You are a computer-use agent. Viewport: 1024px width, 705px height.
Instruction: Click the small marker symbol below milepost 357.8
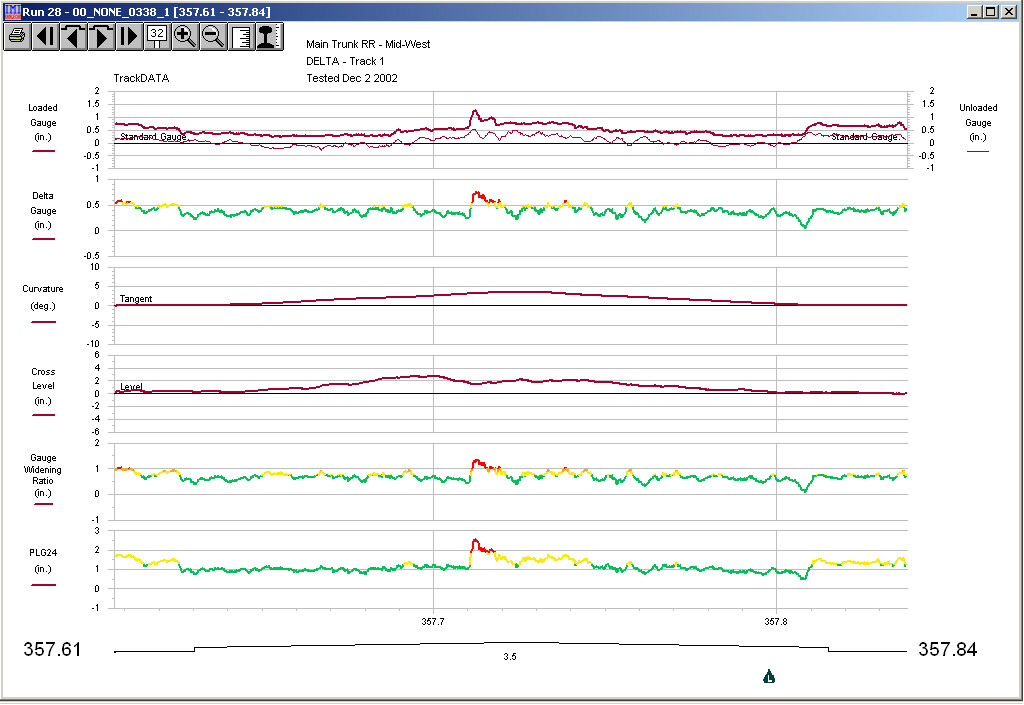click(x=769, y=677)
